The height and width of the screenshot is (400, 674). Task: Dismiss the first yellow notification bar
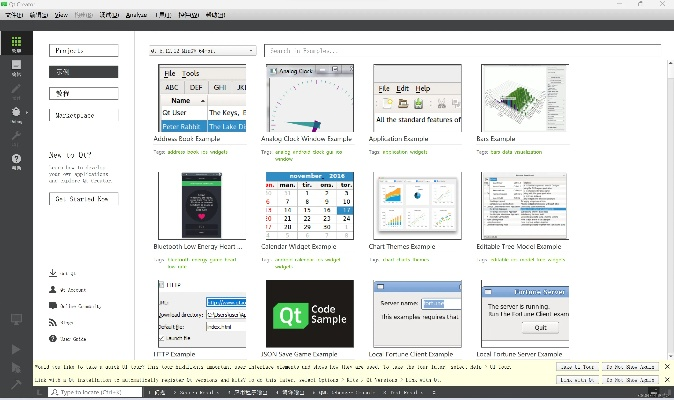pos(668,367)
